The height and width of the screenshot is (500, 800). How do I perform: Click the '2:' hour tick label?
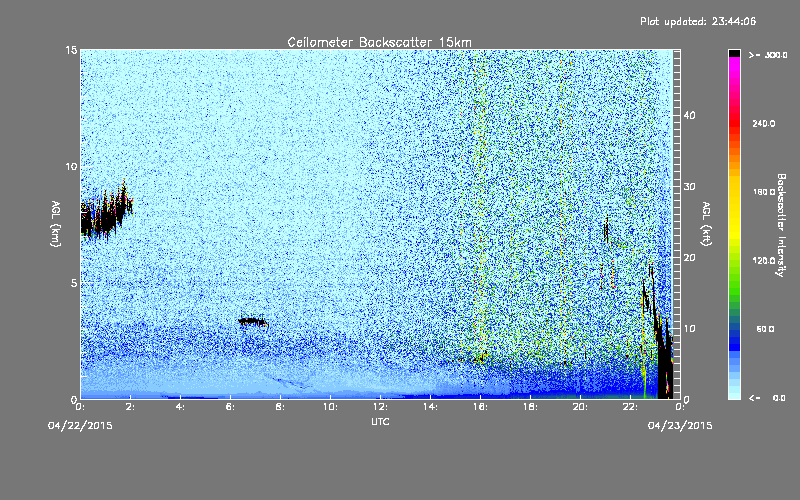(x=130, y=407)
